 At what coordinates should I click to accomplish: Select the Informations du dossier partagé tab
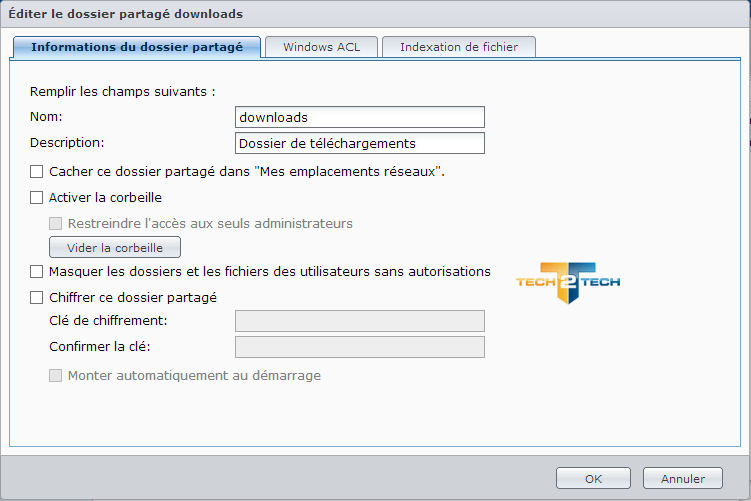coord(137,47)
